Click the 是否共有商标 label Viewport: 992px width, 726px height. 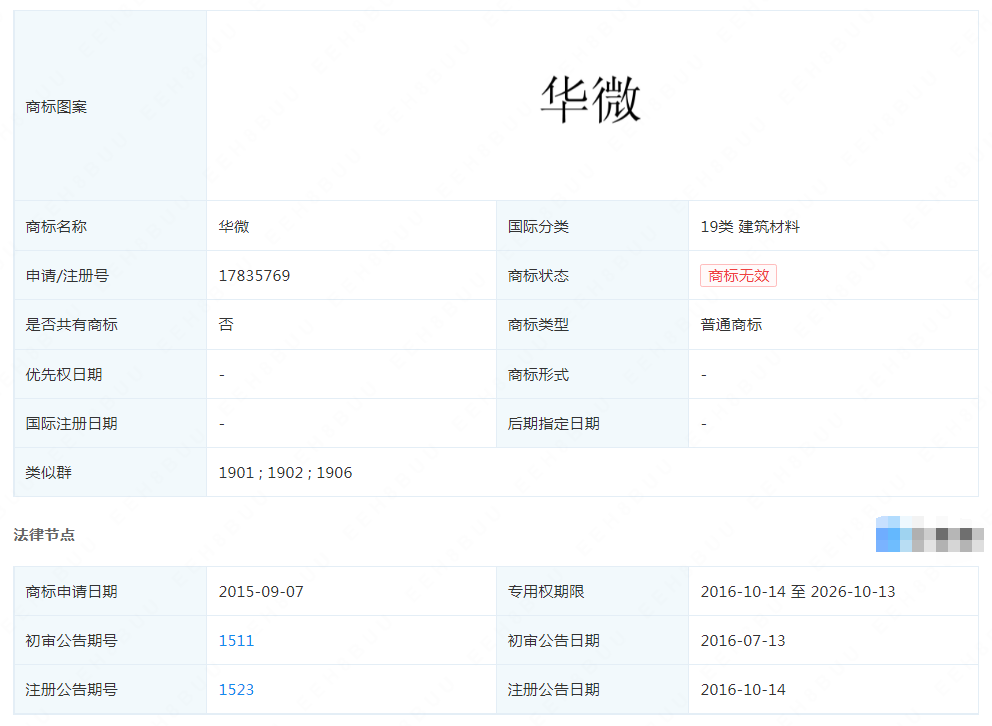coord(71,324)
